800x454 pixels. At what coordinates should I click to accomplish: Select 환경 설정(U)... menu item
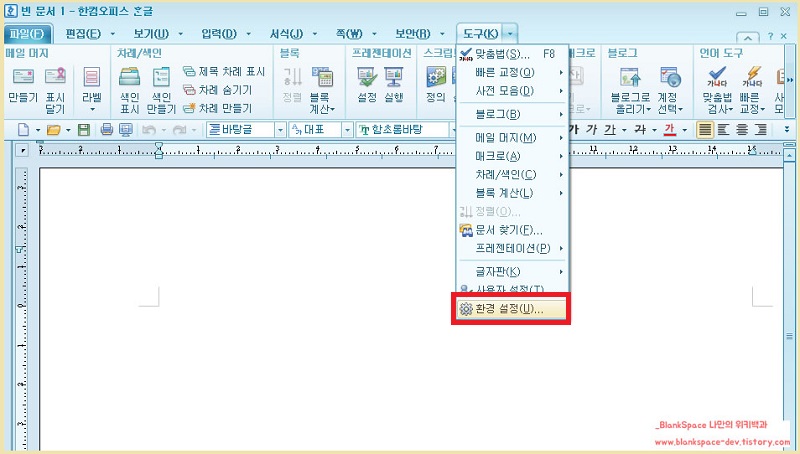pyautogui.click(x=511, y=309)
